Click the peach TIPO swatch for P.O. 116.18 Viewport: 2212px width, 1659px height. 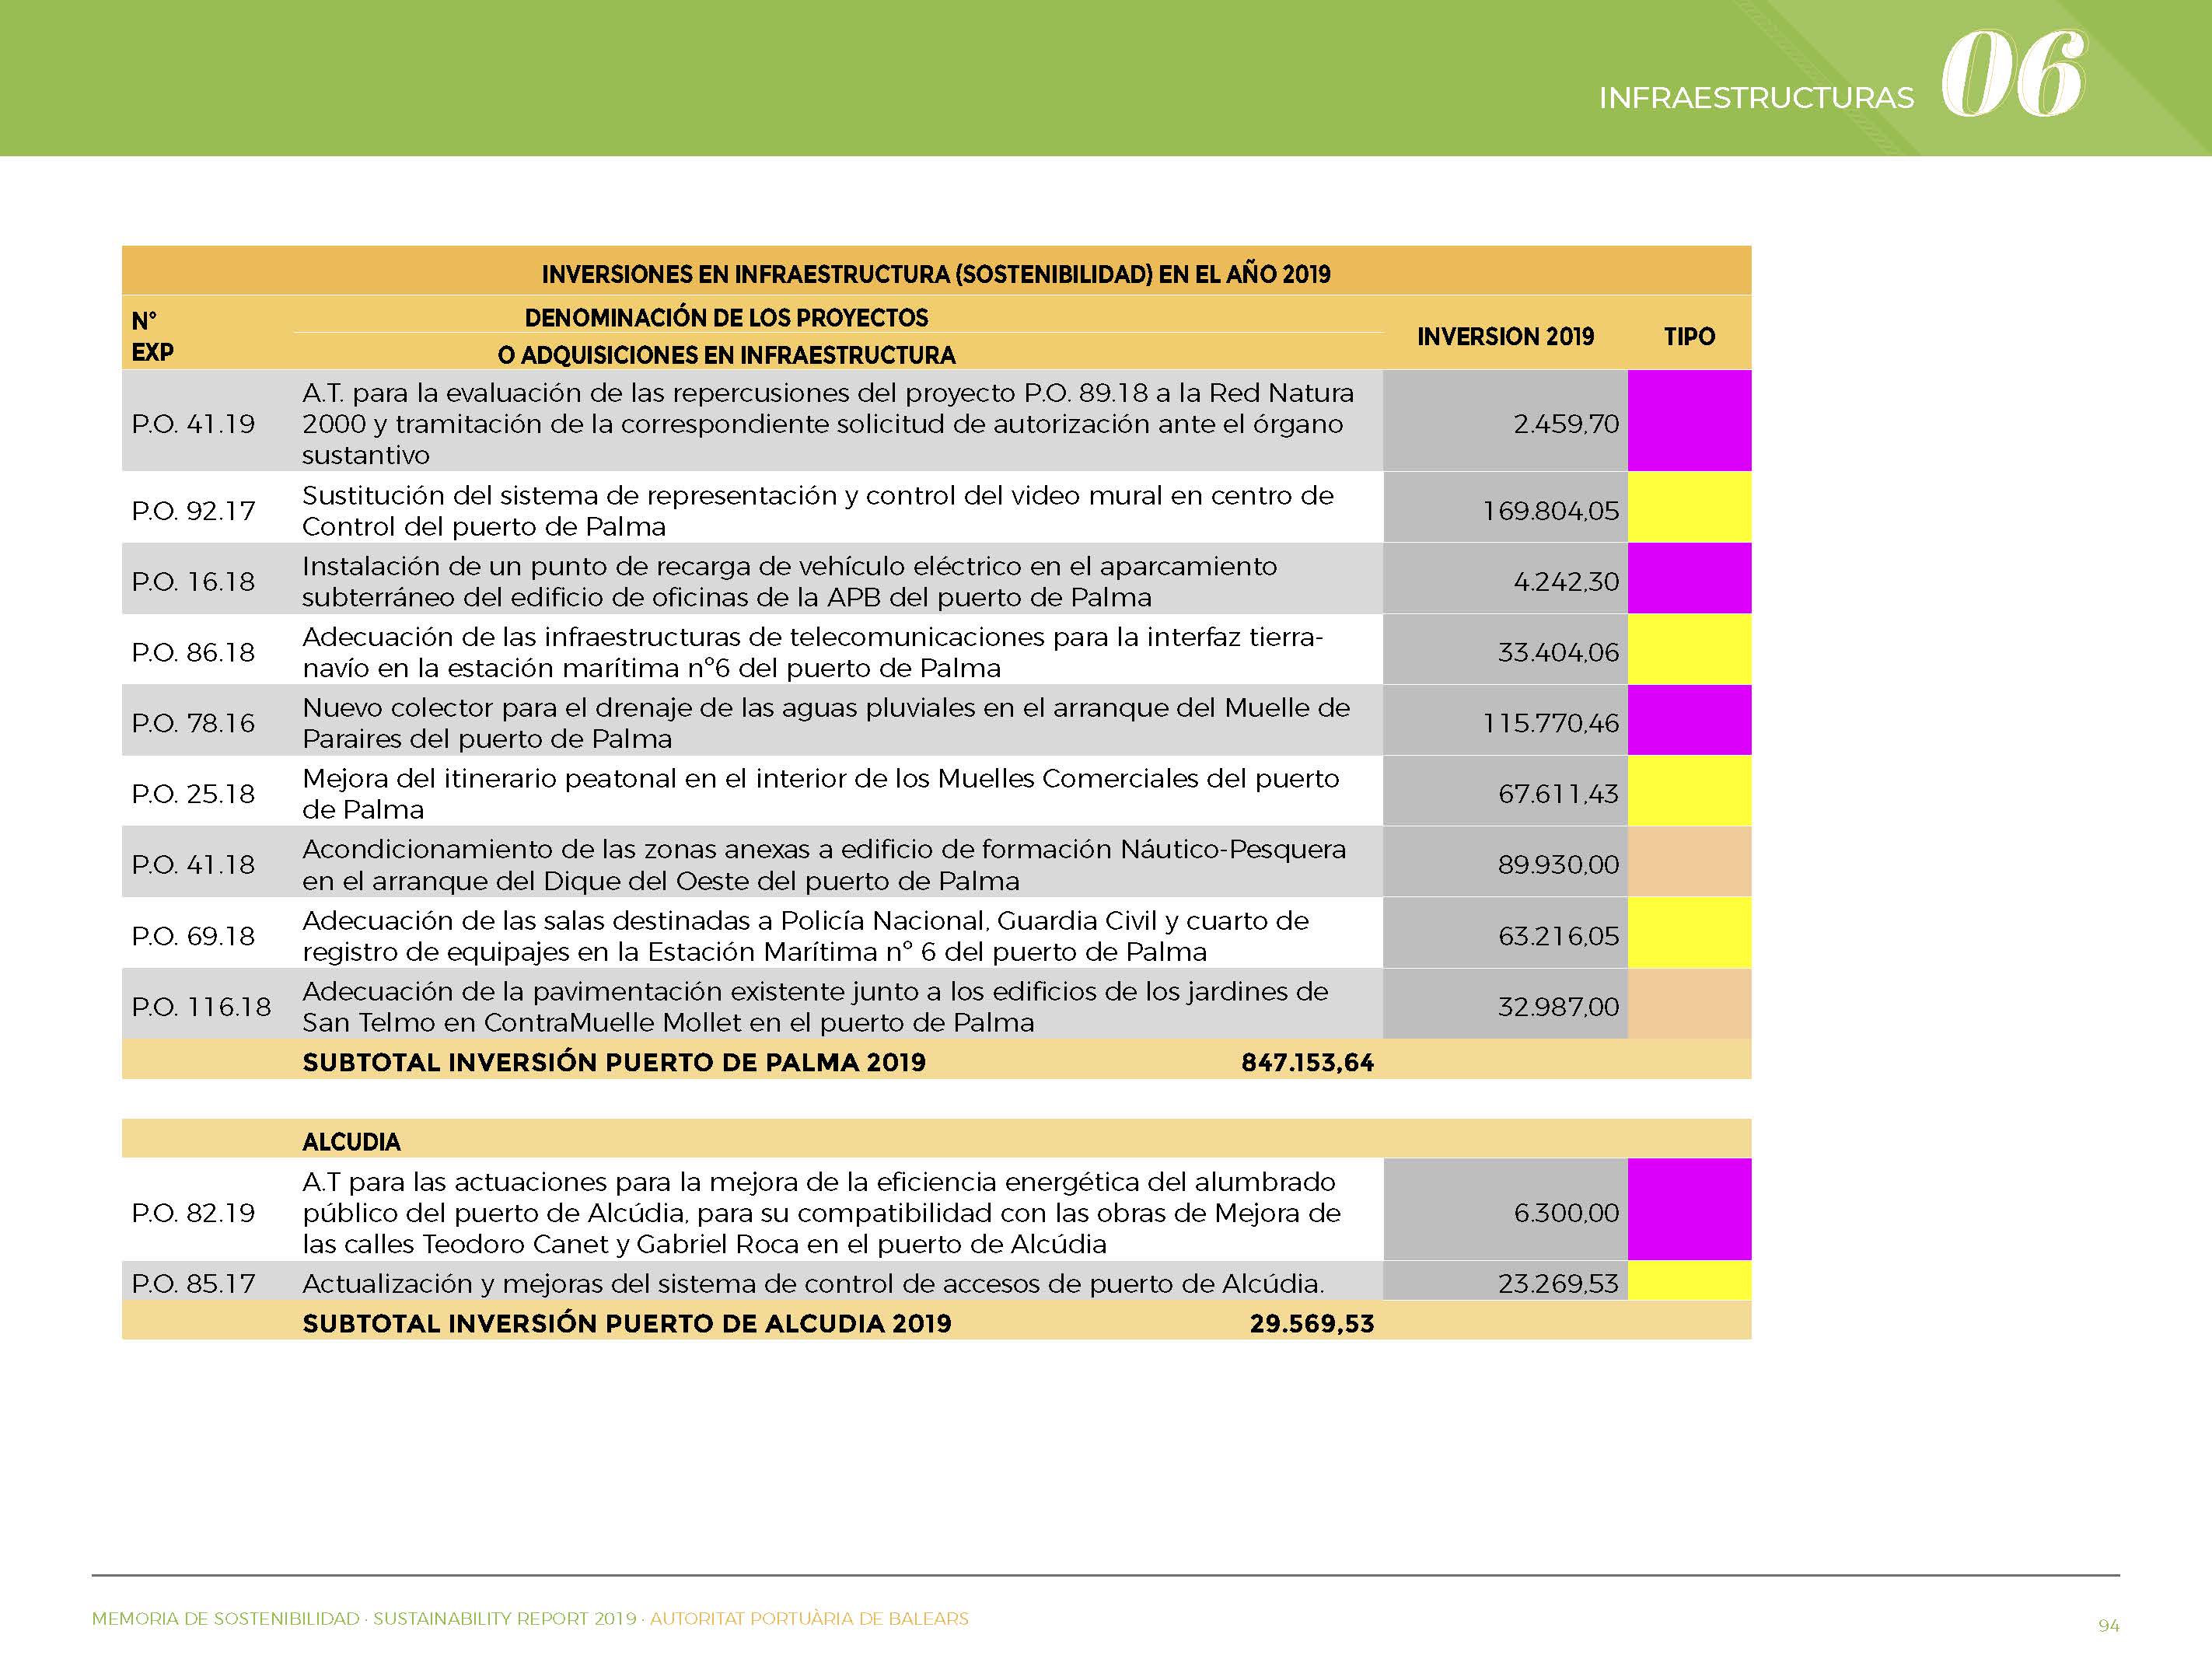(x=1689, y=1004)
